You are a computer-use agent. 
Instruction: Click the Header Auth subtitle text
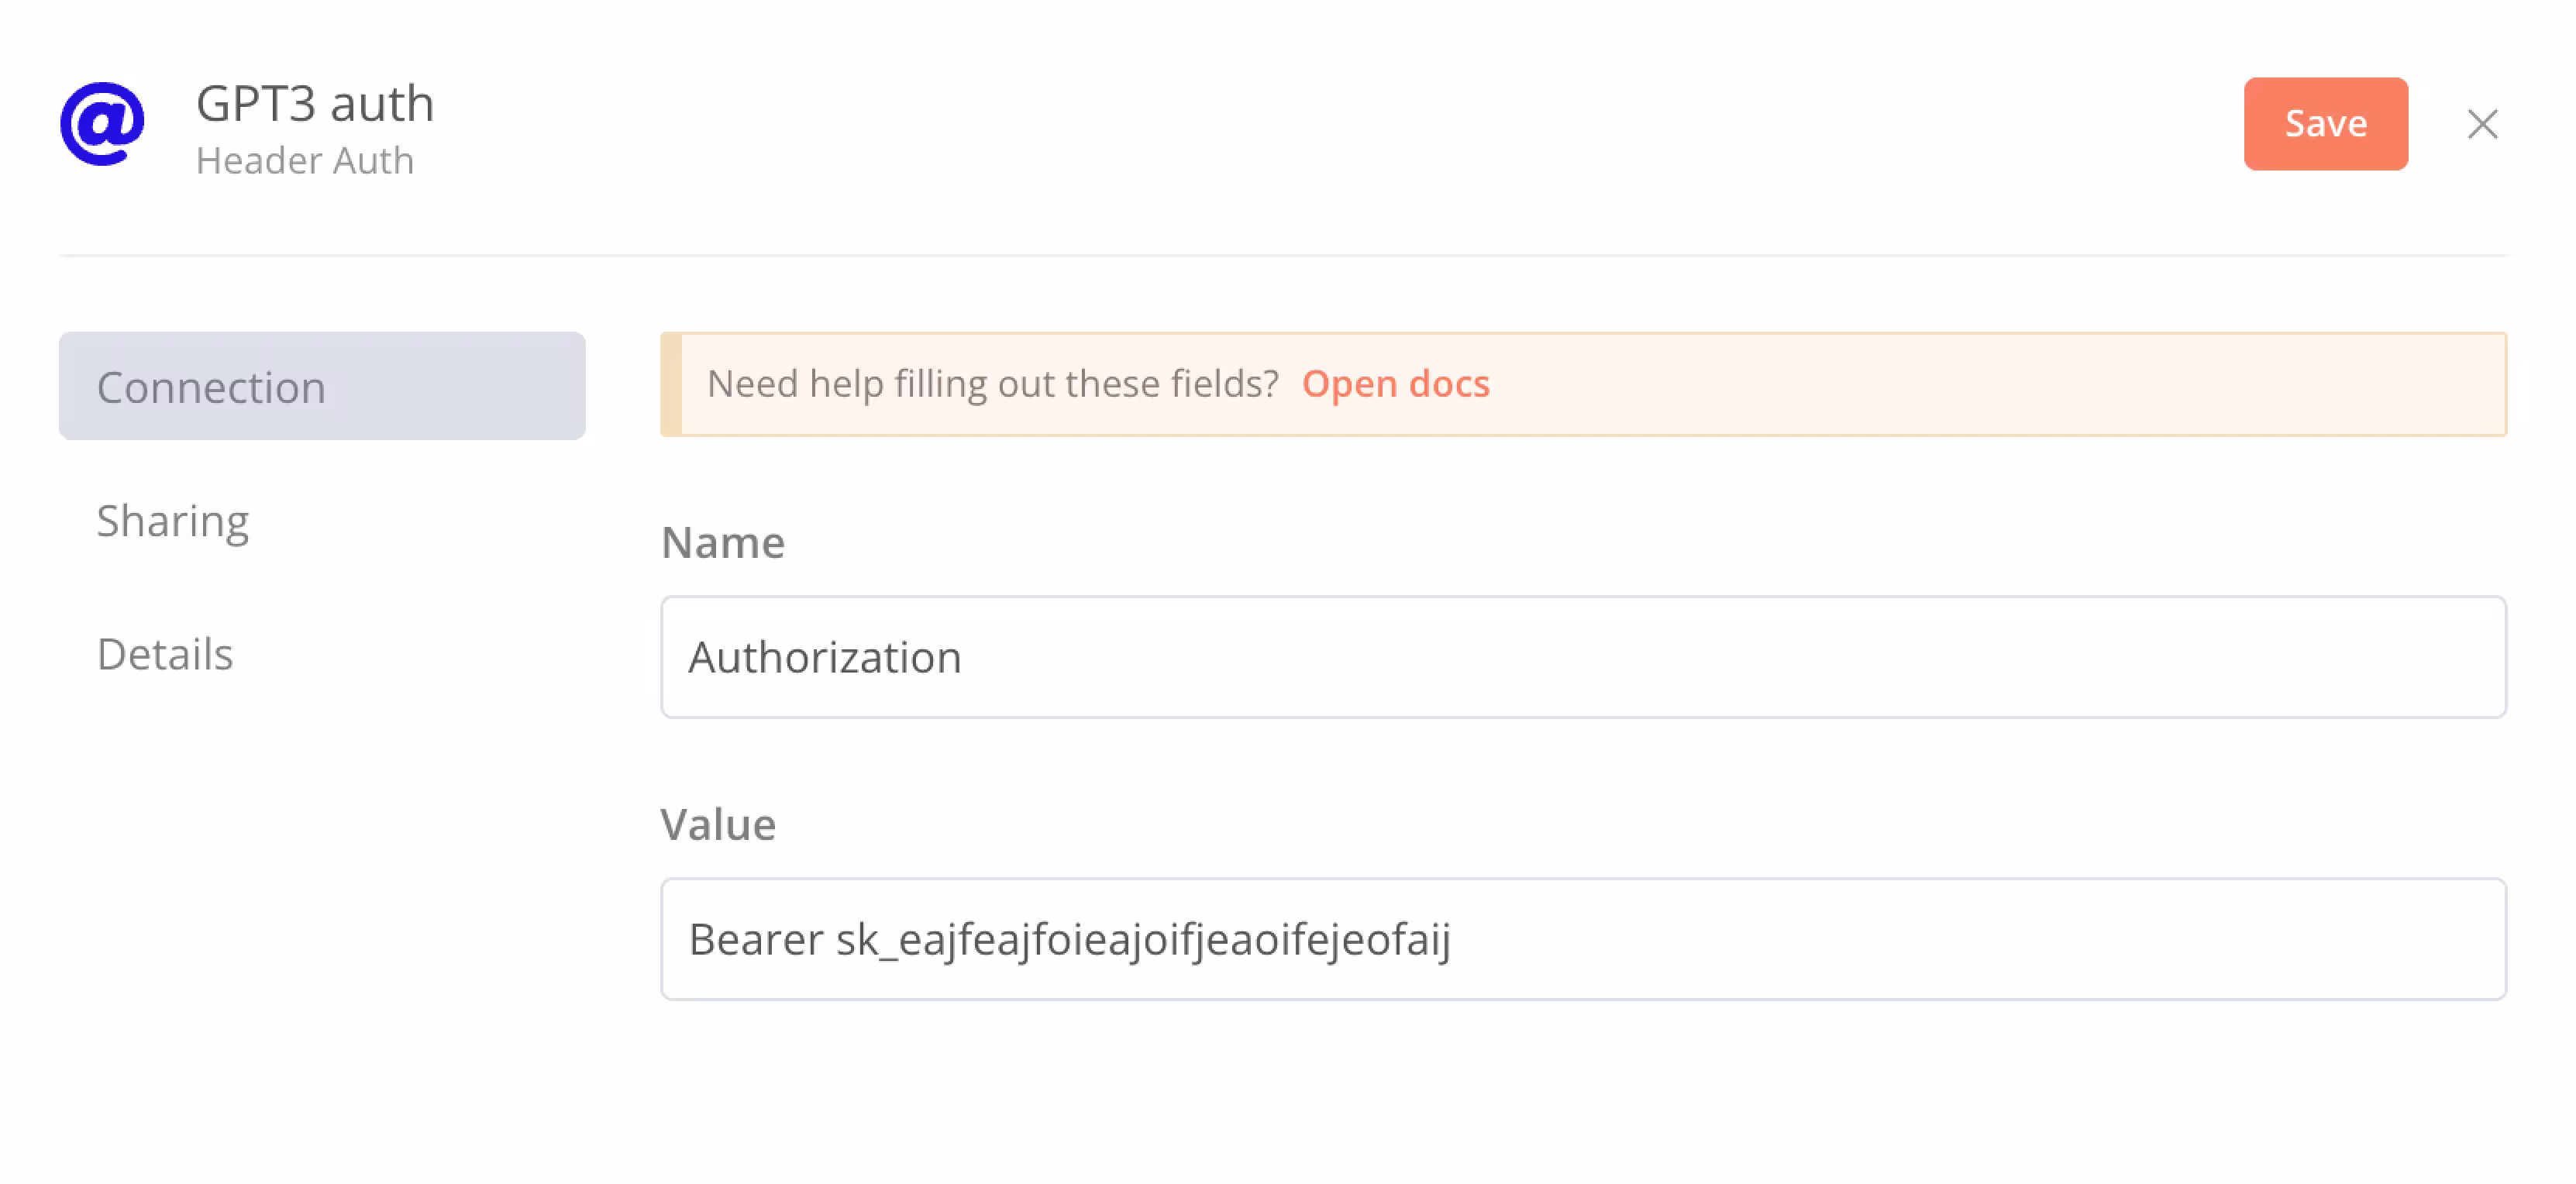tap(305, 161)
